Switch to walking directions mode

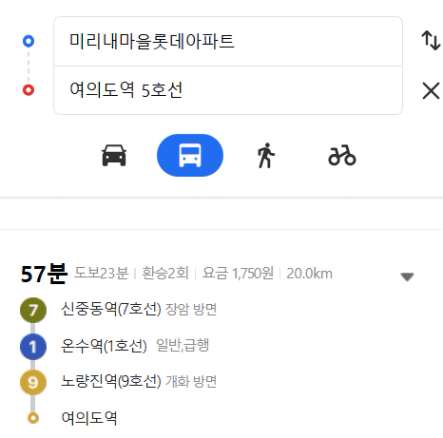266,155
